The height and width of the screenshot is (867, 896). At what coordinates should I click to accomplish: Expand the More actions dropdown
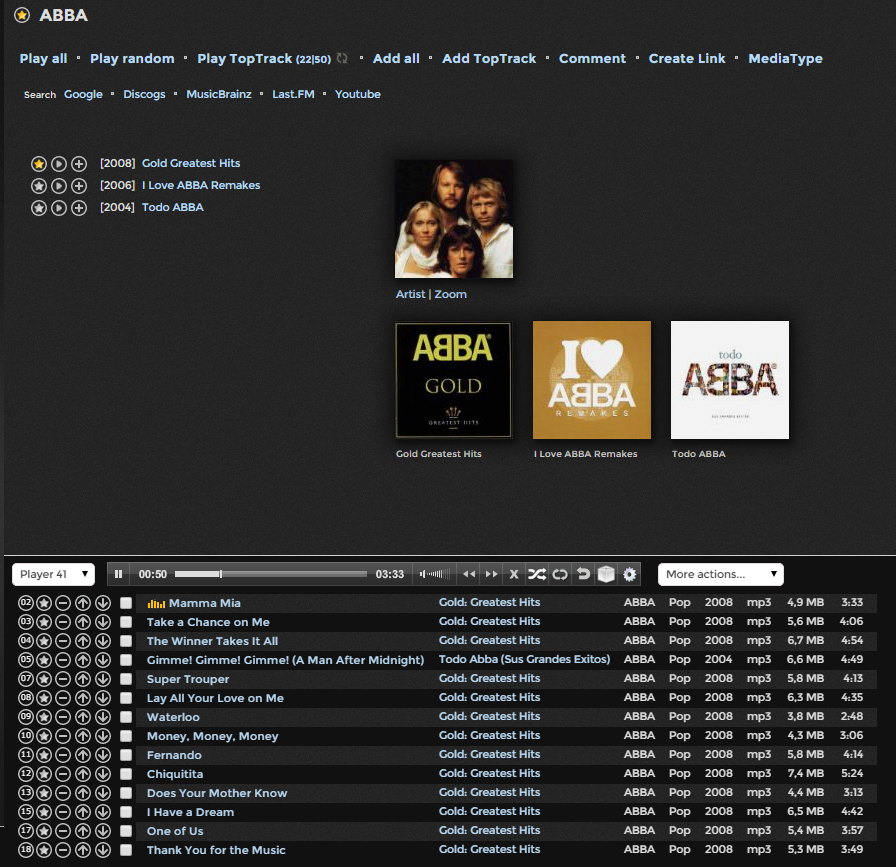pos(720,574)
